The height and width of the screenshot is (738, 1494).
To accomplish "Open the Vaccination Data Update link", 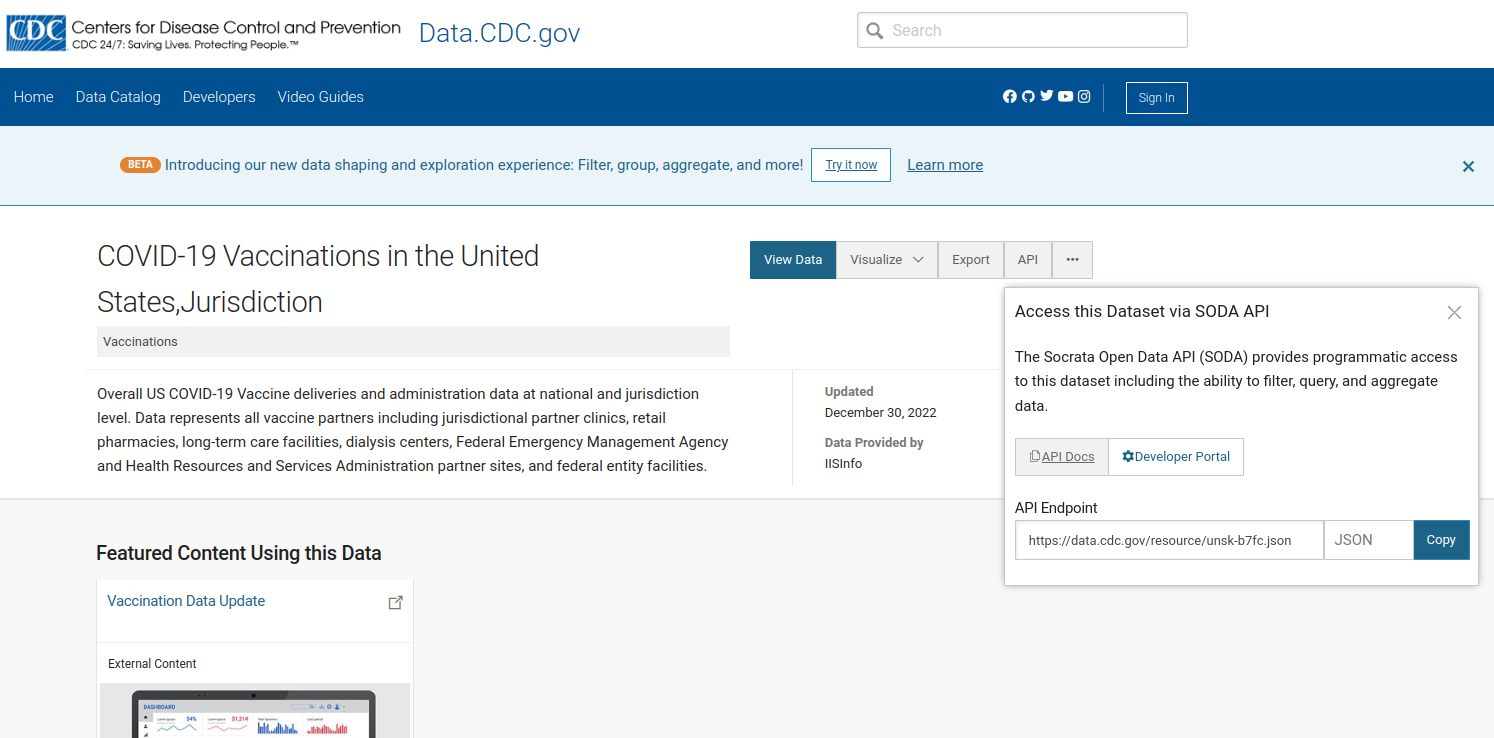I will (186, 601).
